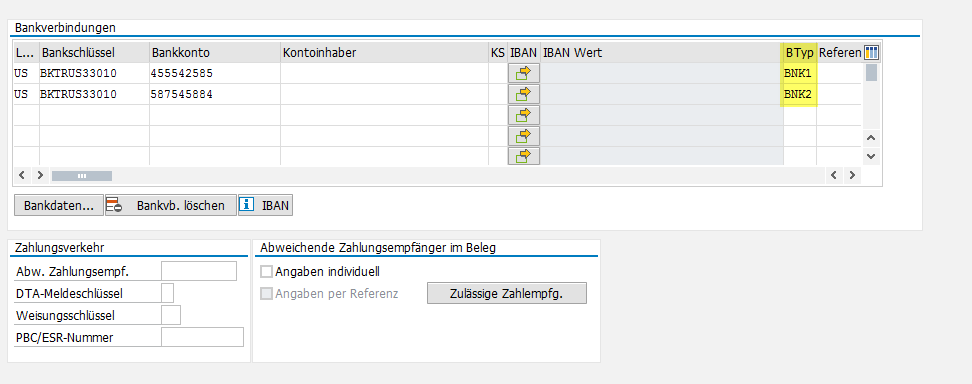This screenshot has height=384, width=972.
Task: Click the Zulässige Zahlempfg. button
Action: [506, 293]
